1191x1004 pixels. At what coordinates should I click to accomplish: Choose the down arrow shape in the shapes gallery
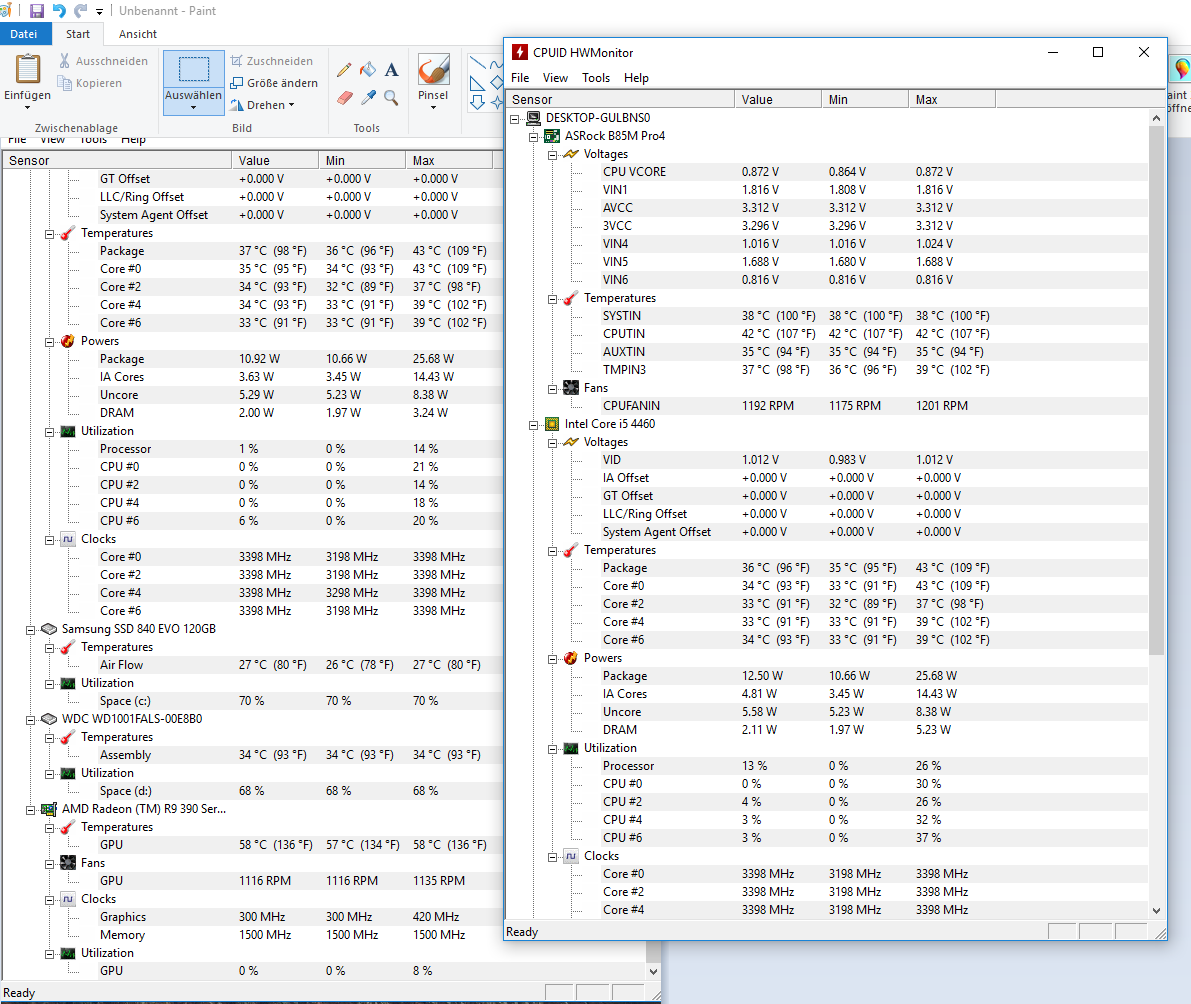tap(478, 102)
